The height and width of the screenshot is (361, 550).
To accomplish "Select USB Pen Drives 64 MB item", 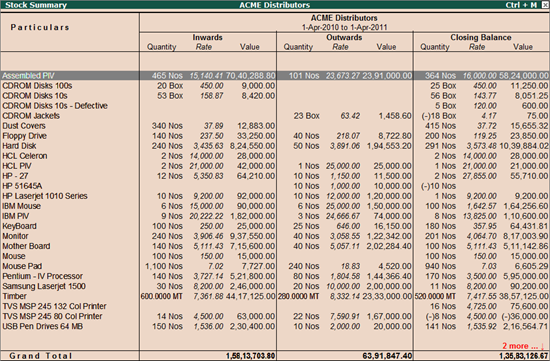I will pos(42,326).
